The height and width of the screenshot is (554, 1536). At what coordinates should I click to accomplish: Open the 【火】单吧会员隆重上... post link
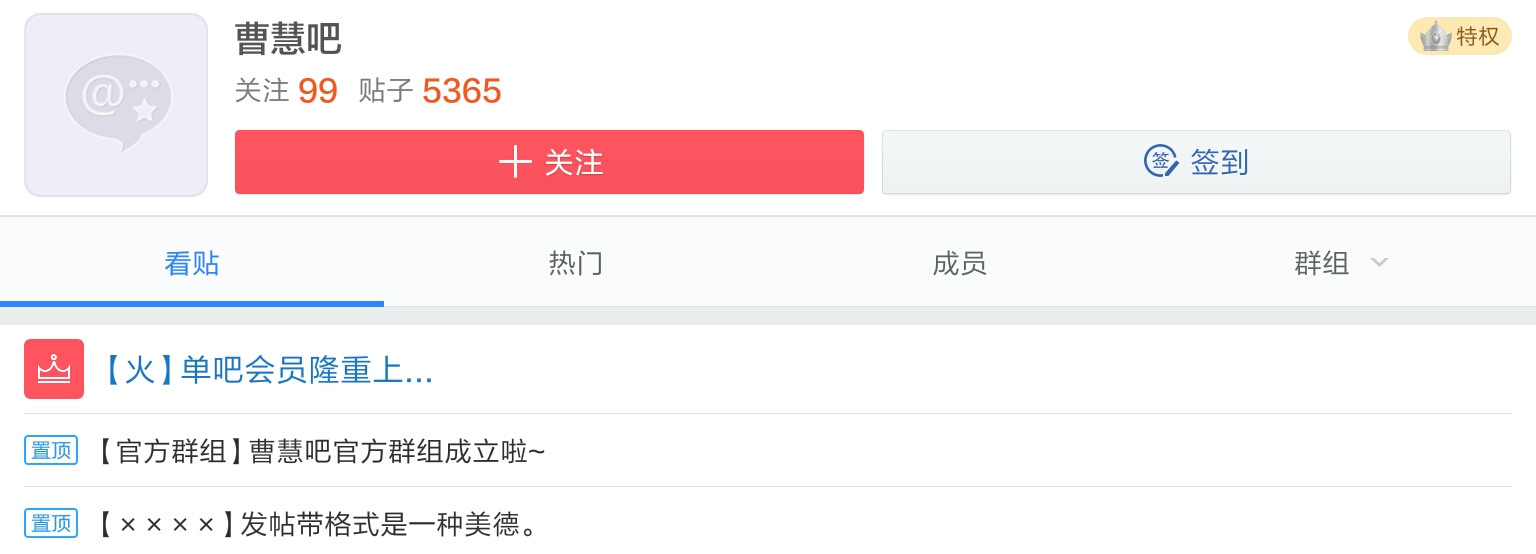point(266,371)
